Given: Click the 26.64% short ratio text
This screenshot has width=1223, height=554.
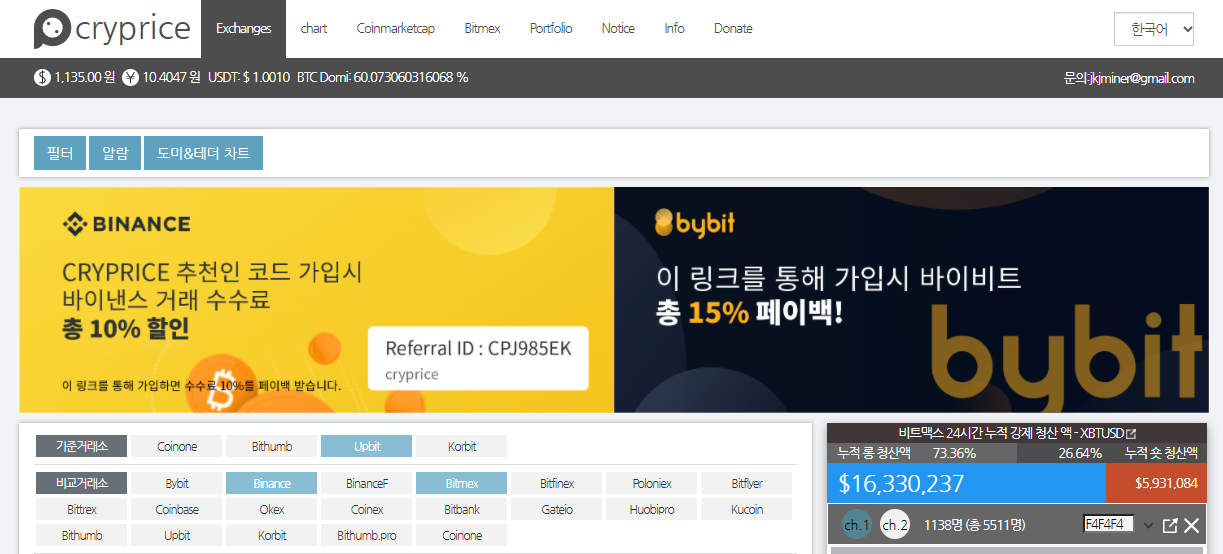Looking at the screenshot, I should [1080, 453].
